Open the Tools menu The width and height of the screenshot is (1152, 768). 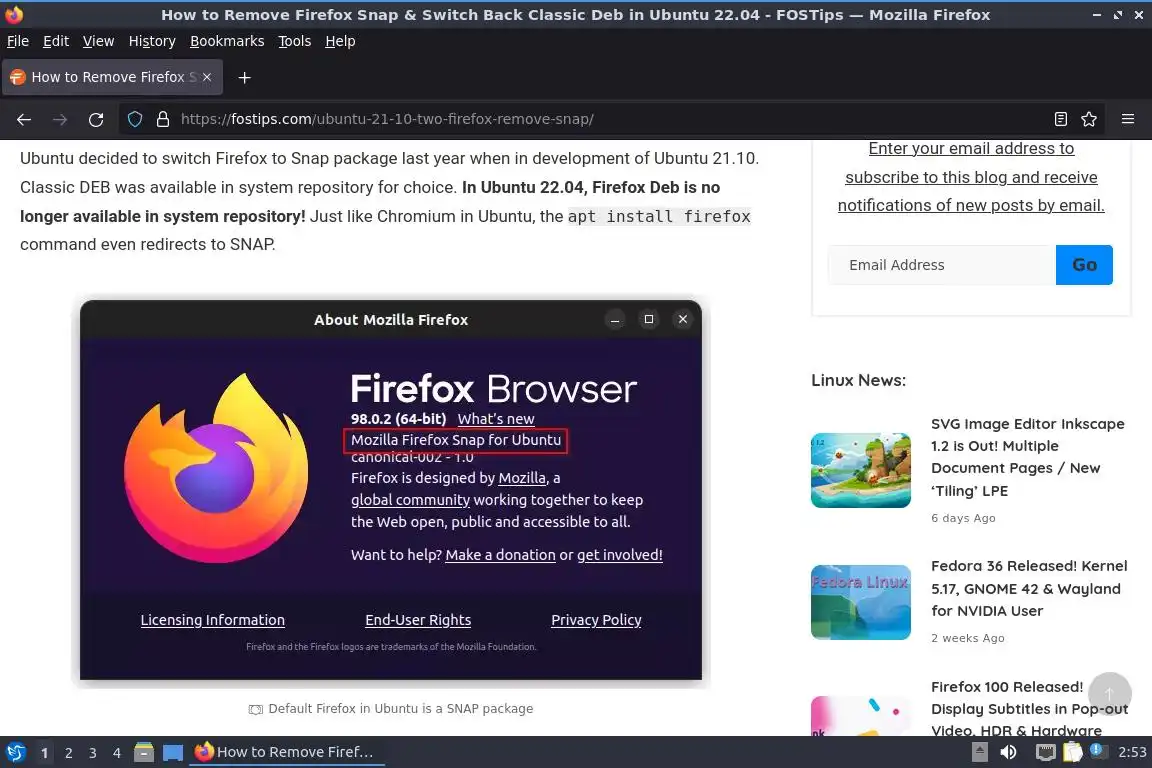coord(295,41)
